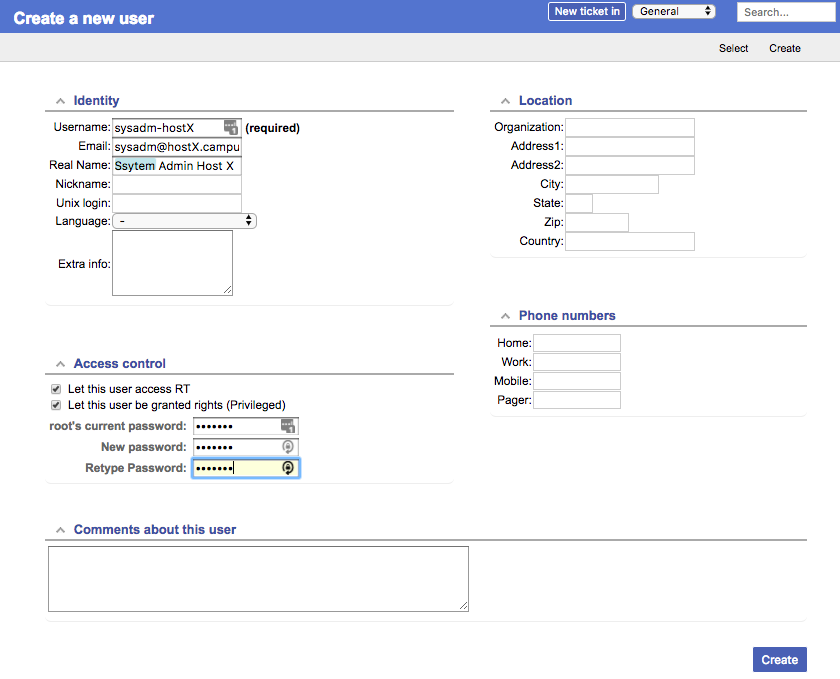Click the Nickname input field

176,184
